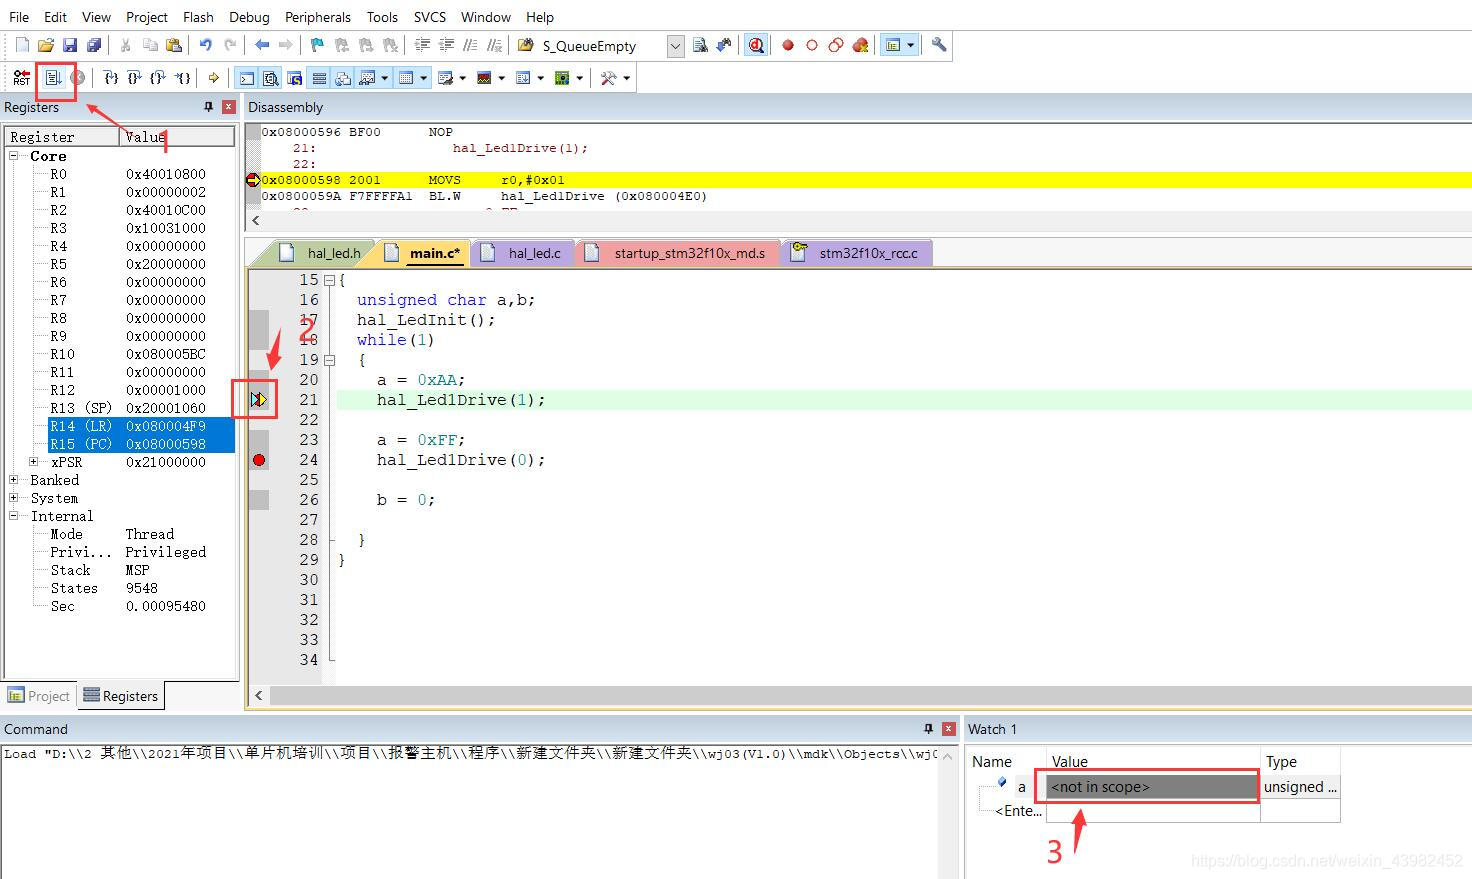The image size is (1472, 879).
Task: Collapse the Internal register group
Action: pos(14,516)
